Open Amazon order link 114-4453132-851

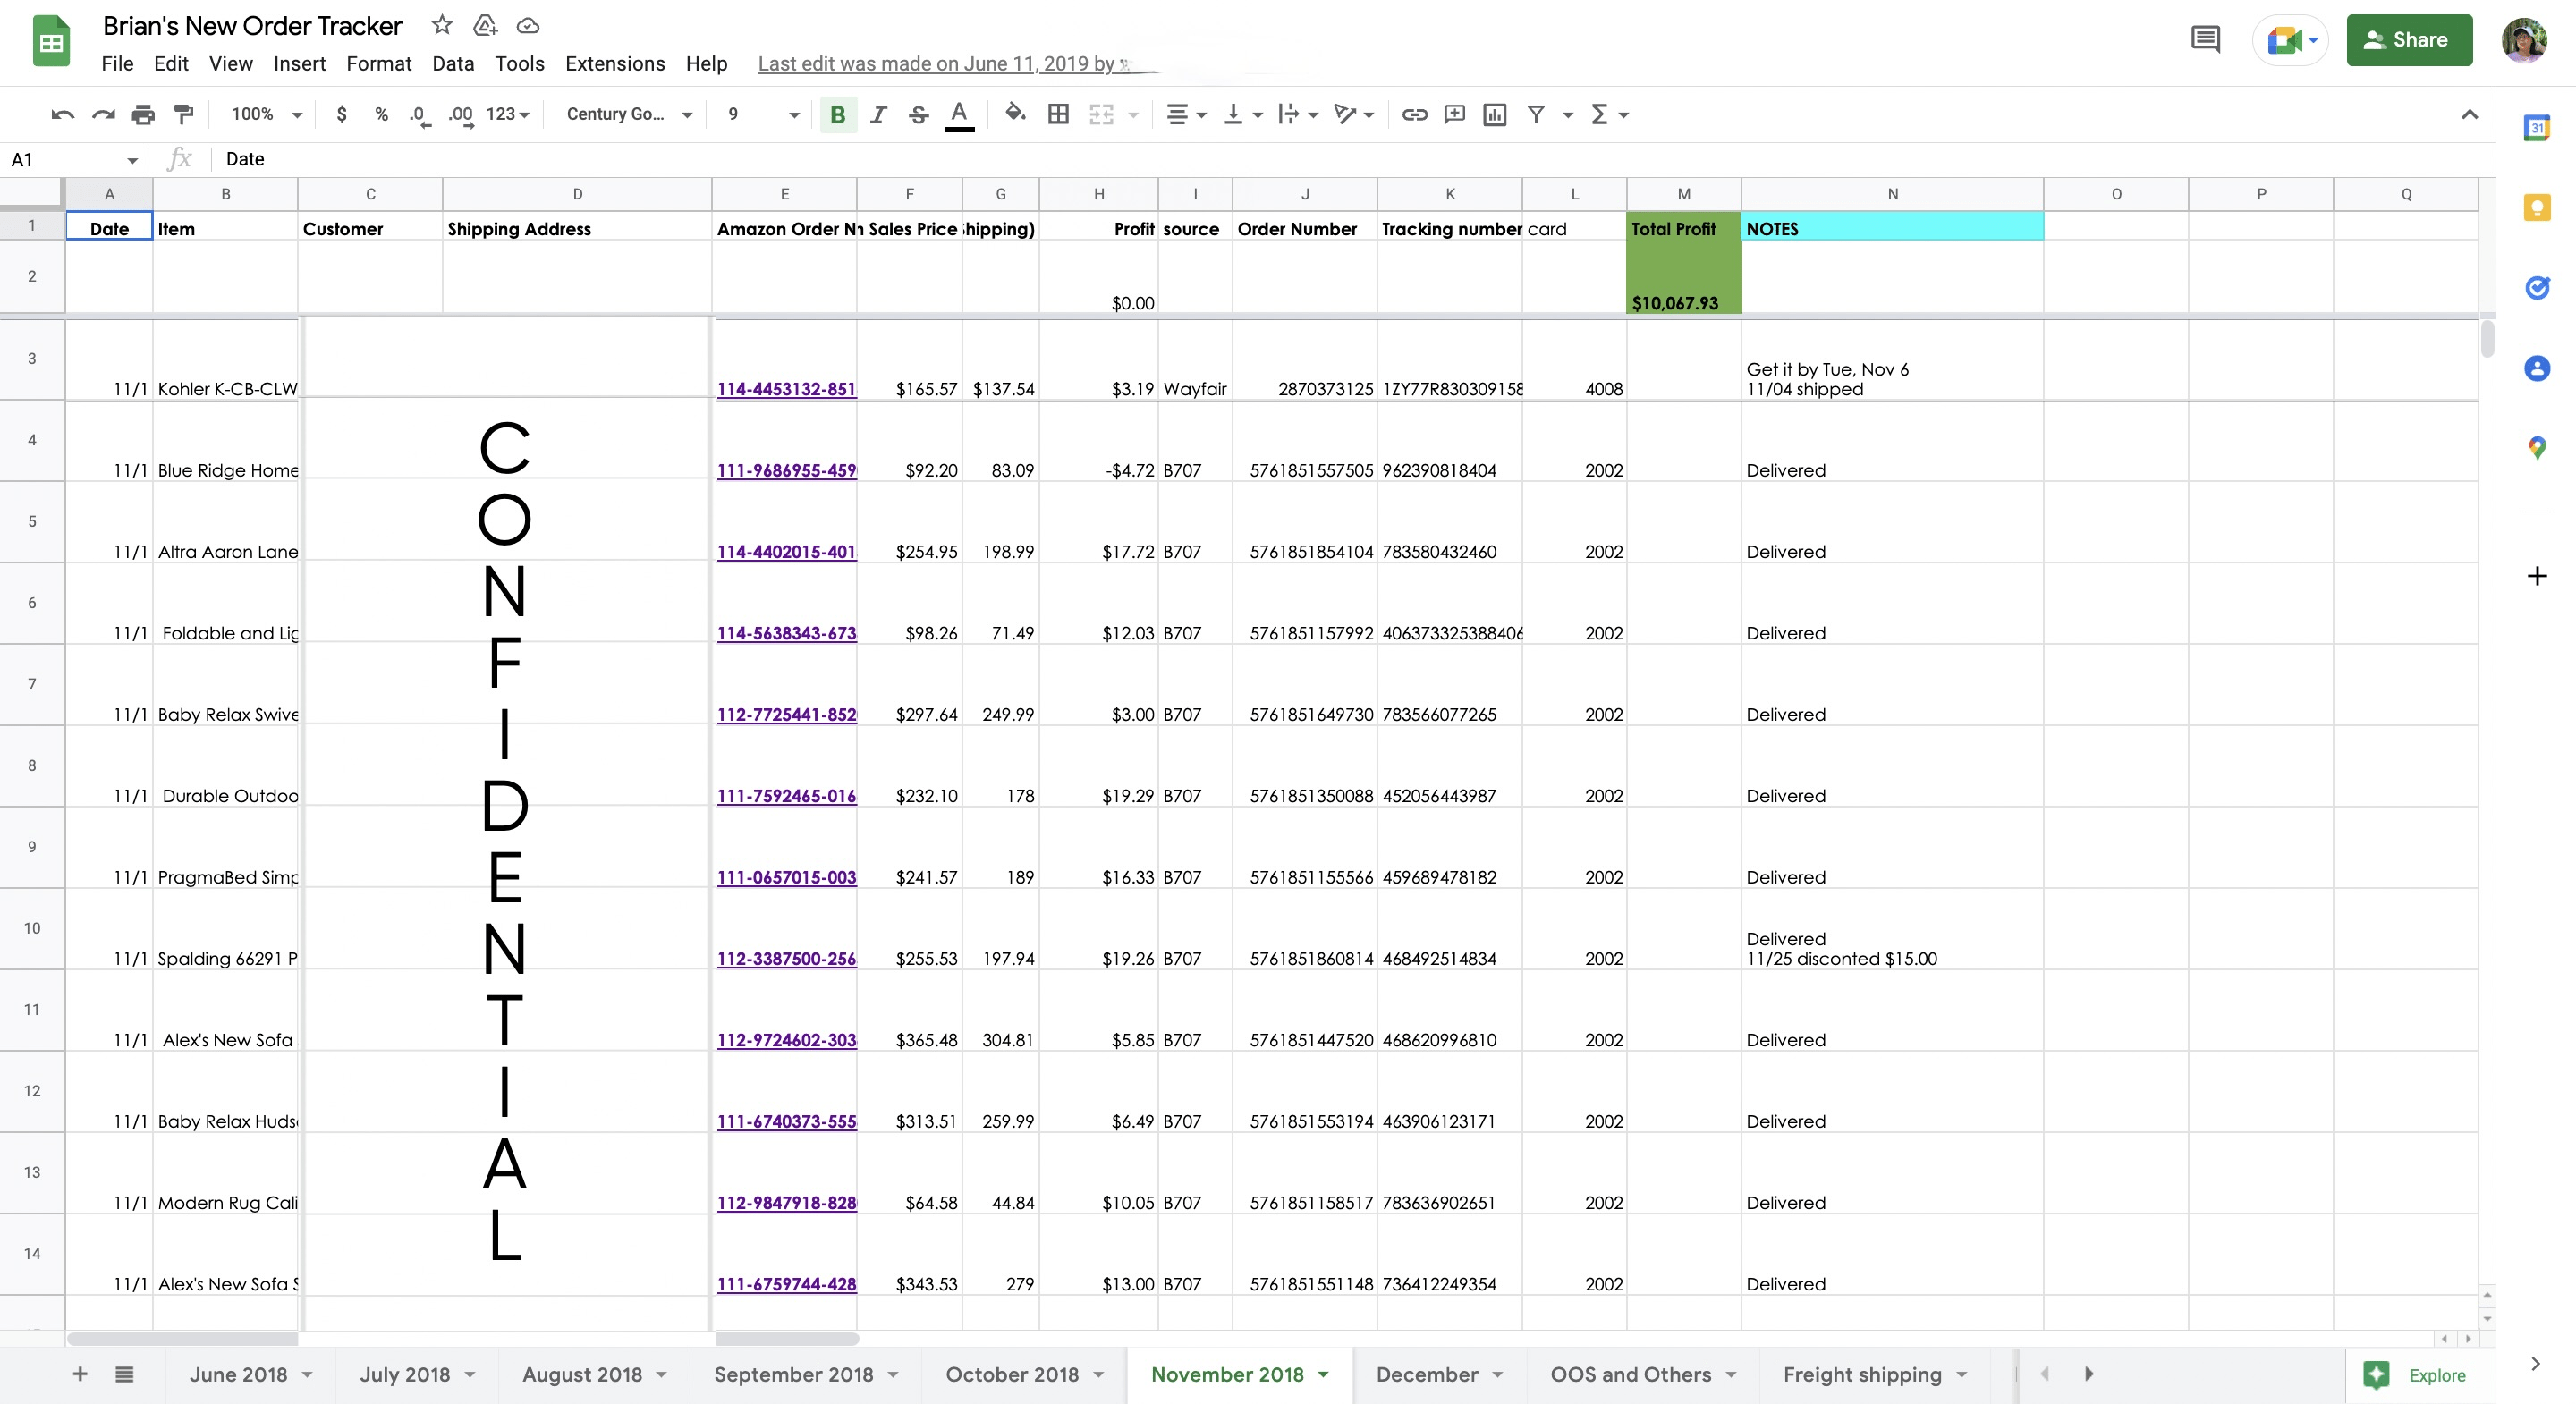click(x=786, y=389)
